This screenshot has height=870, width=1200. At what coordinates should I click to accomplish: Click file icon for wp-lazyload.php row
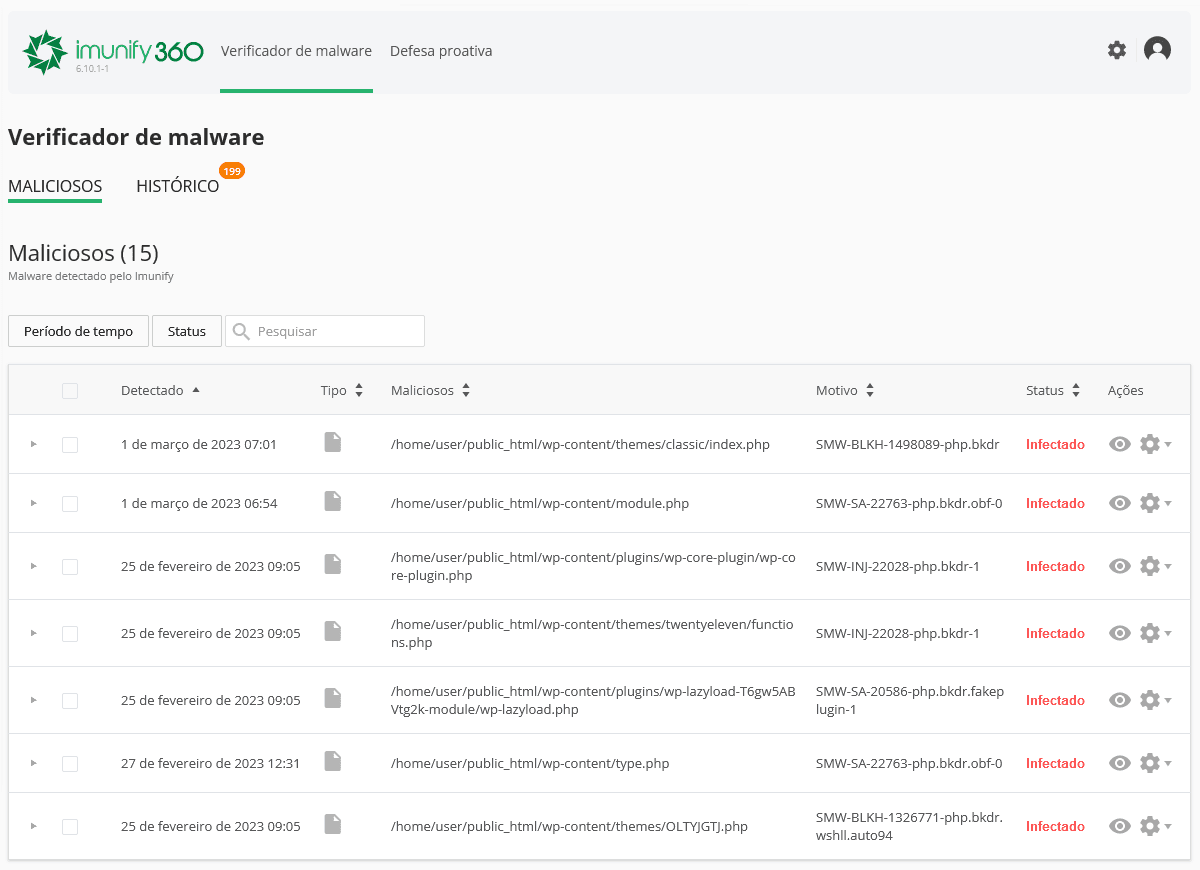(x=332, y=698)
